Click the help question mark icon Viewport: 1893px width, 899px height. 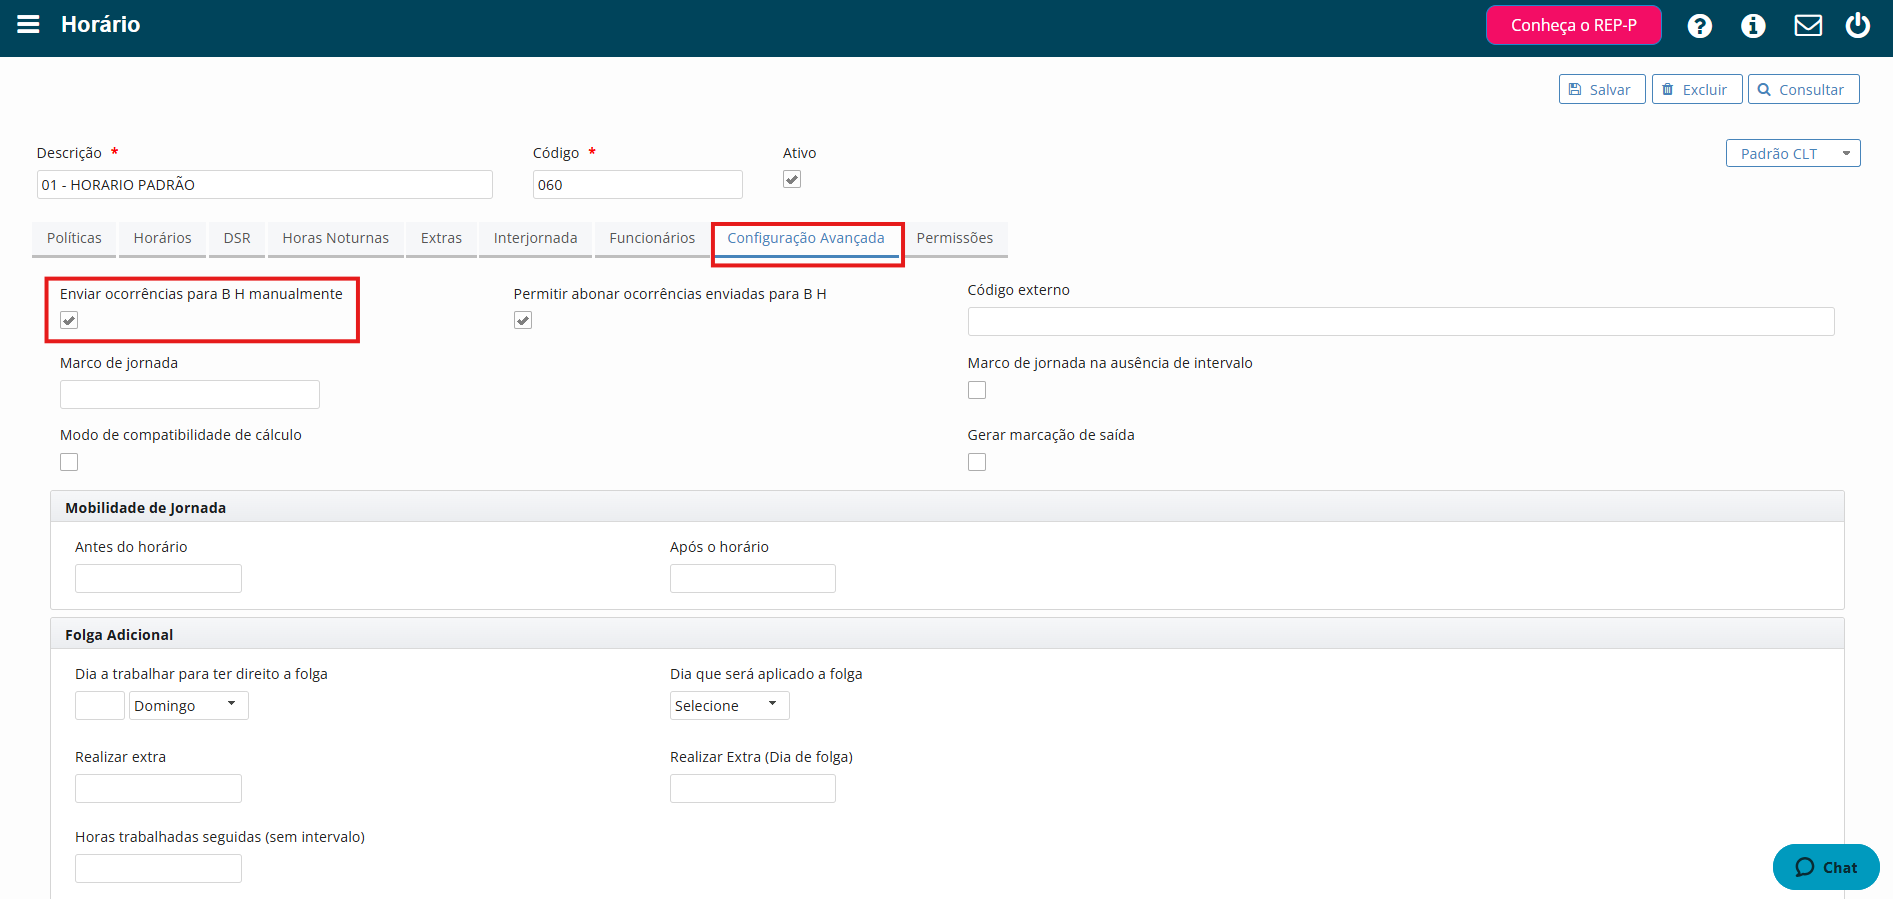1699,26
